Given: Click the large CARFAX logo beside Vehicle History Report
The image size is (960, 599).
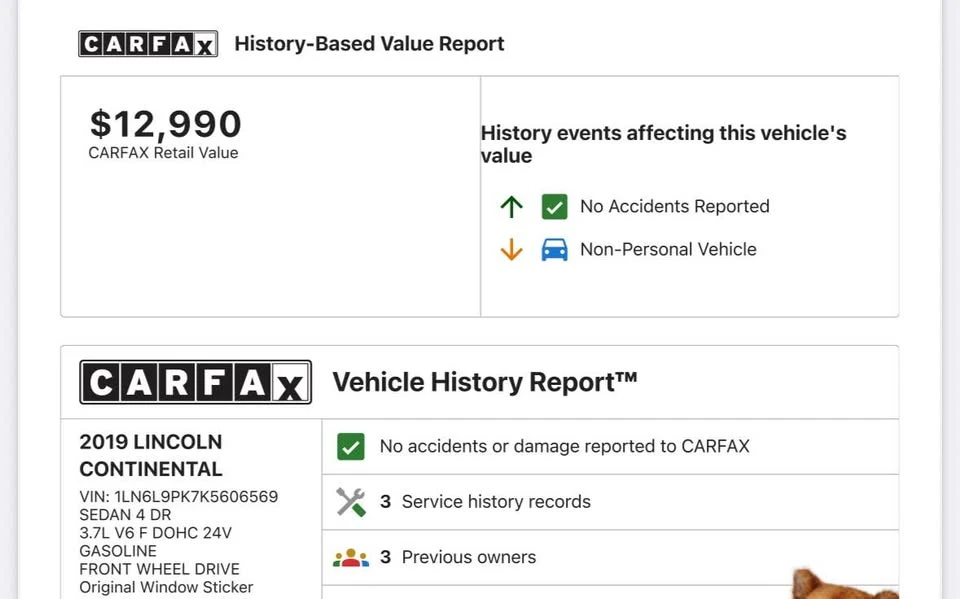Looking at the screenshot, I should coord(195,382).
